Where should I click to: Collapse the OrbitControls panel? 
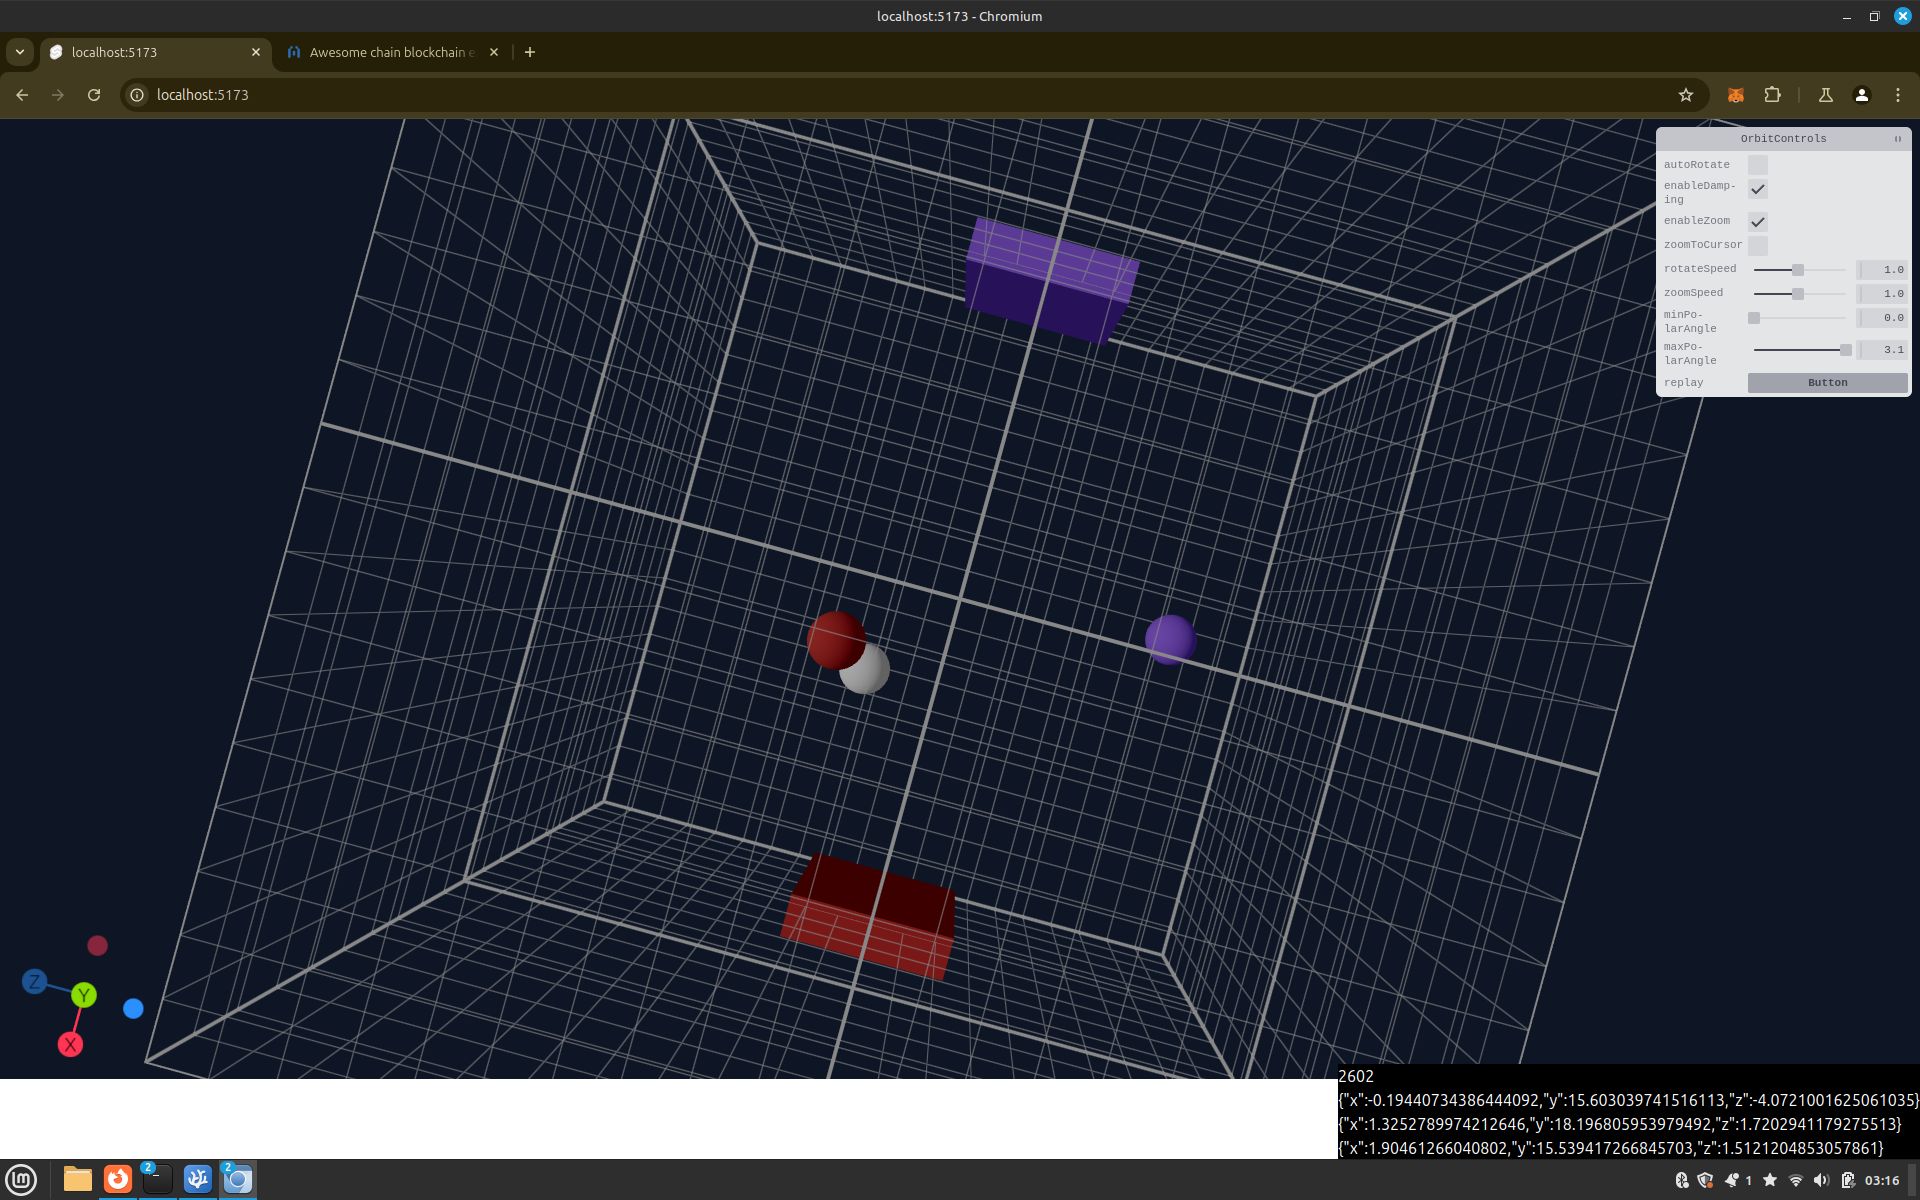pyautogui.click(x=1898, y=139)
